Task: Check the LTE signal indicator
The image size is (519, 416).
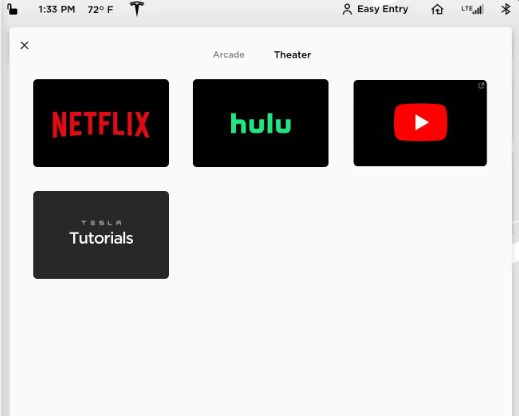Action: click(x=472, y=9)
